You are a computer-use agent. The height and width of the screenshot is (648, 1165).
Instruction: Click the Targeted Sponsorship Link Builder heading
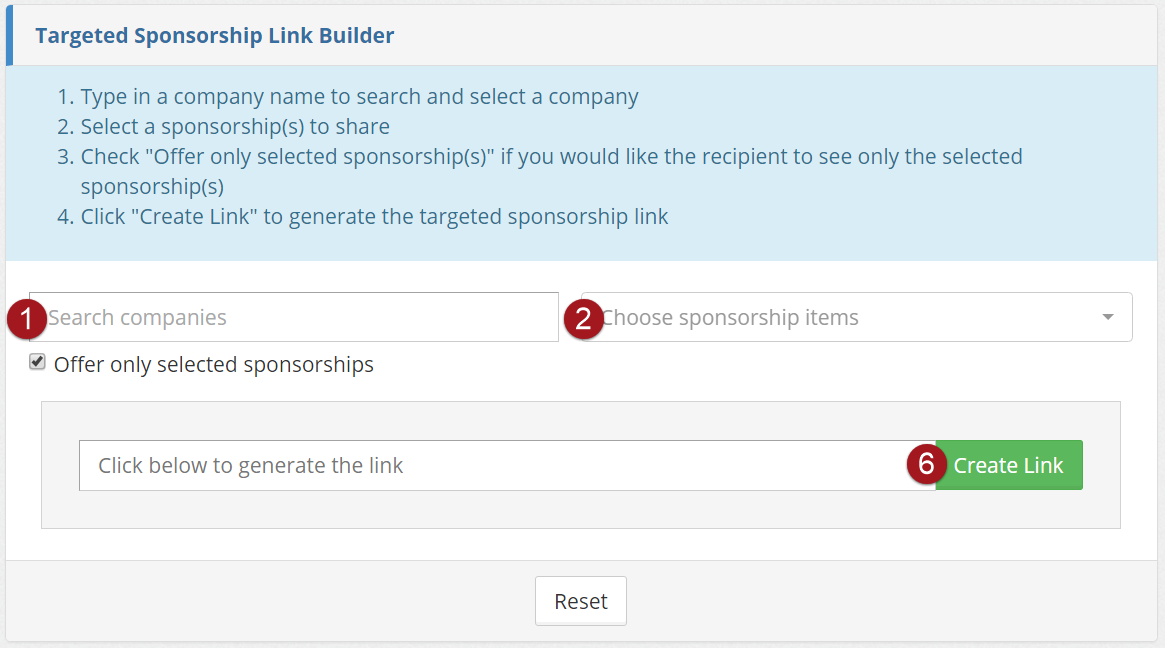point(215,36)
